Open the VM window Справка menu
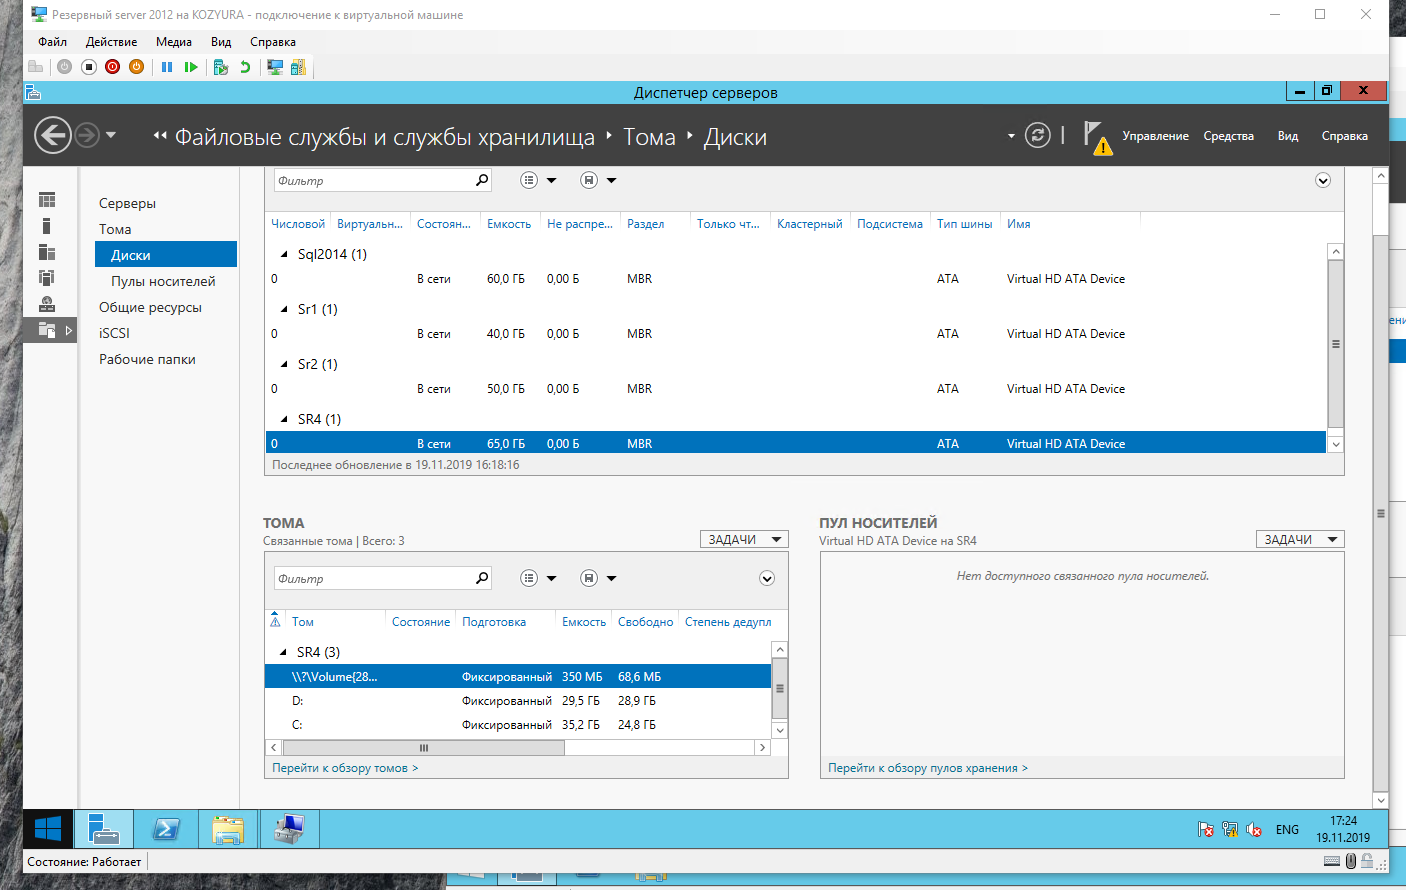This screenshot has height=890, width=1406. (272, 42)
